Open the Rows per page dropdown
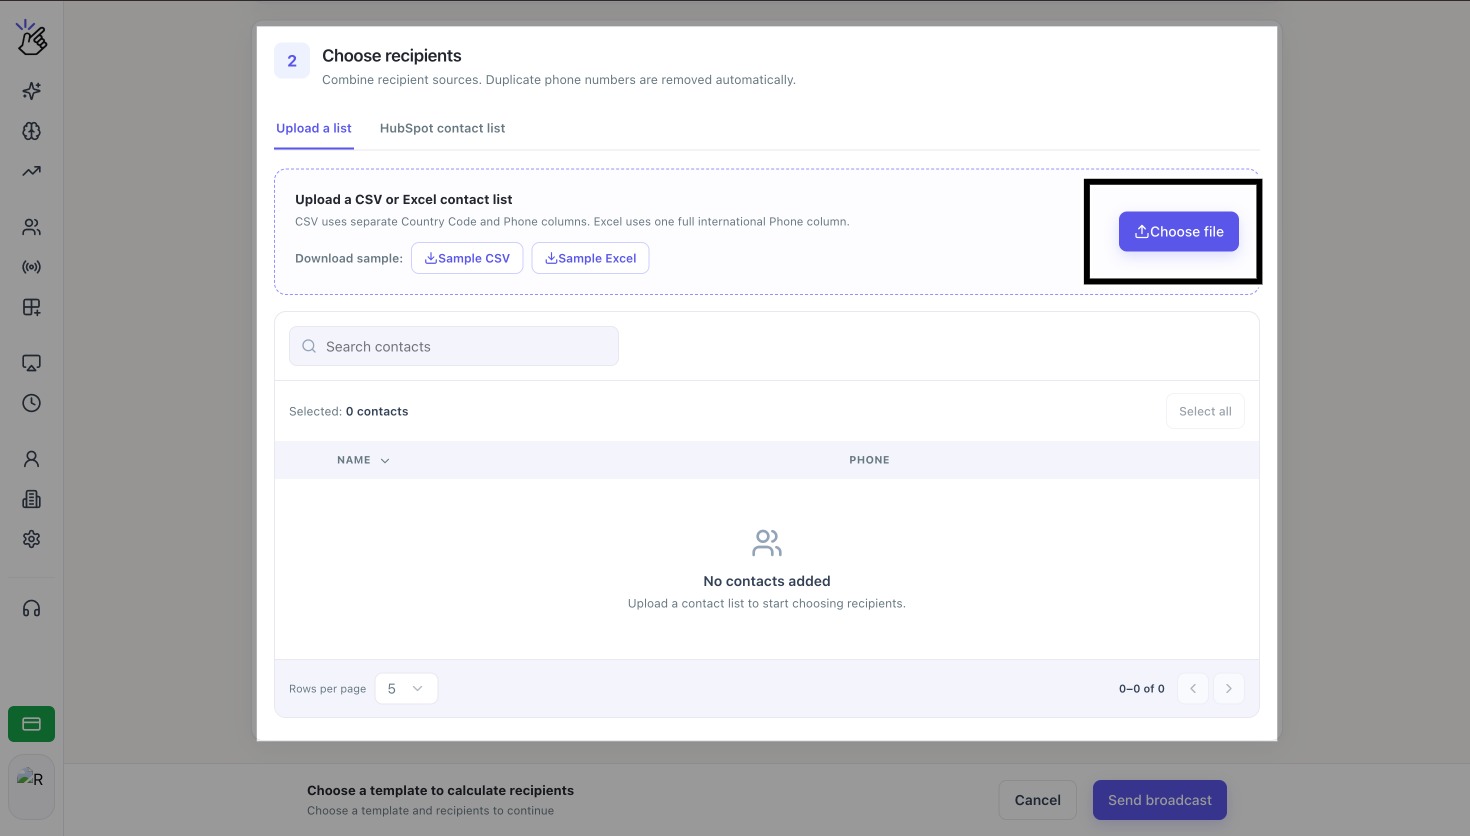The height and width of the screenshot is (836, 1470). coord(406,688)
